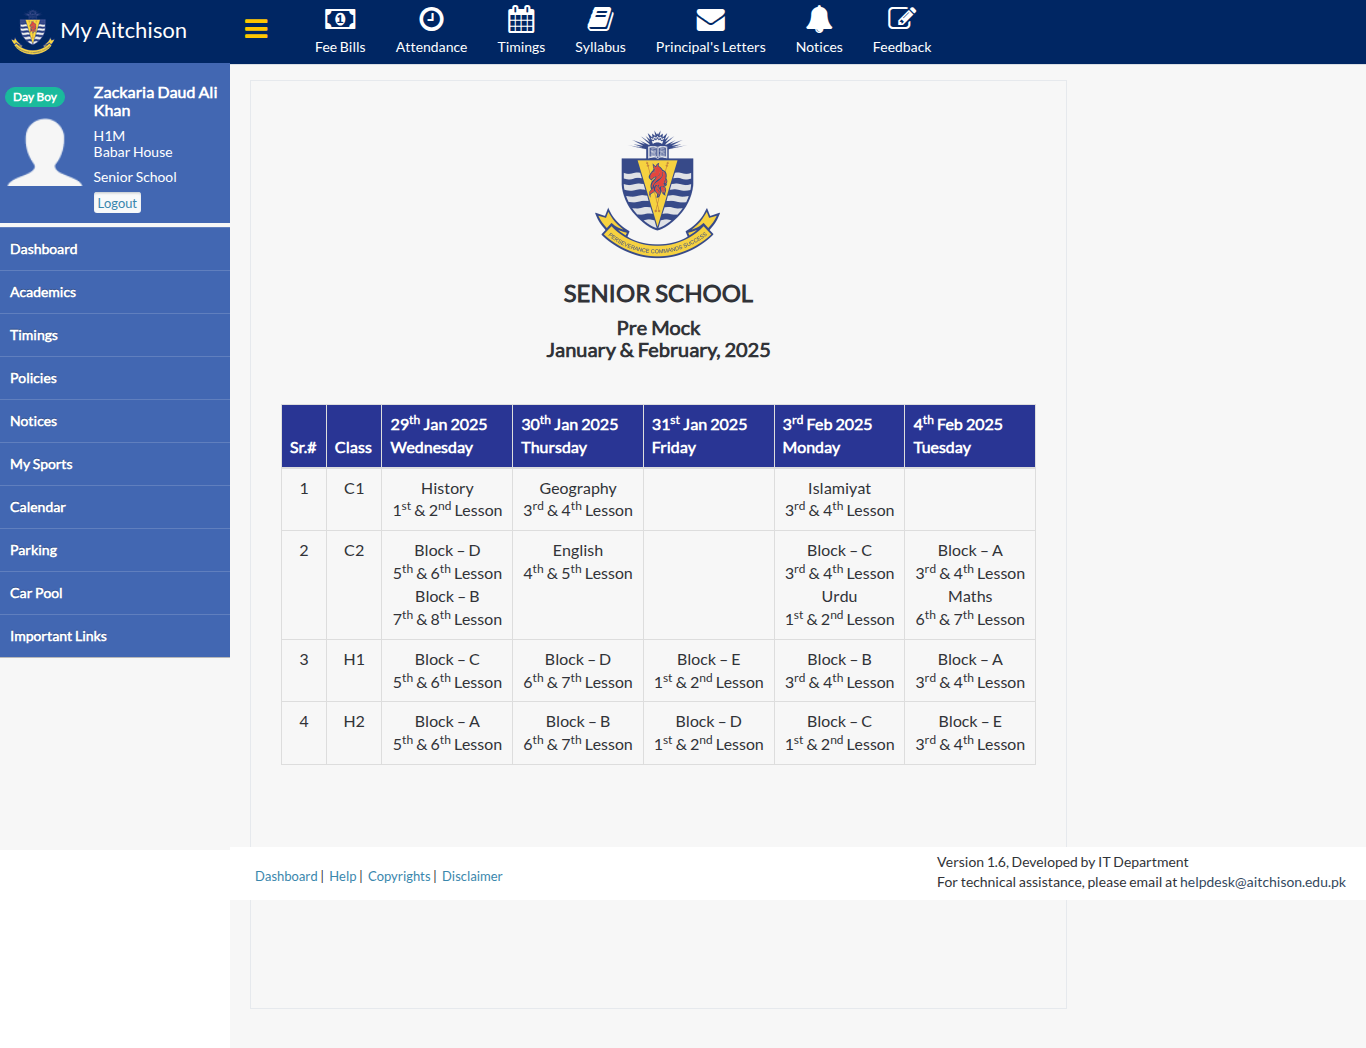Open Policies in the sidebar

[x=115, y=378]
